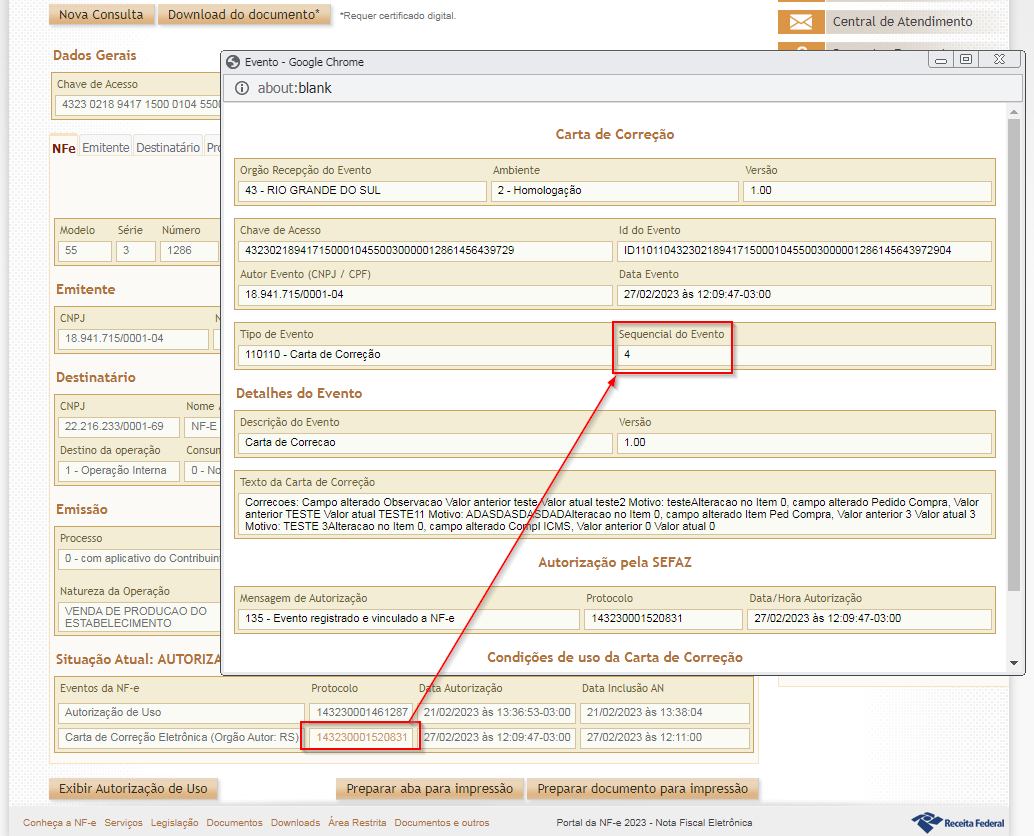Click the site info icon beside about:blank

(x=242, y=88)
